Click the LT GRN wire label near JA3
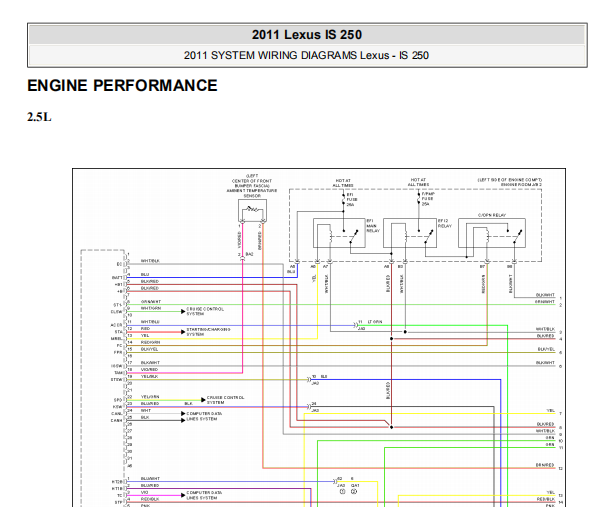 click(x=375, y=322)
